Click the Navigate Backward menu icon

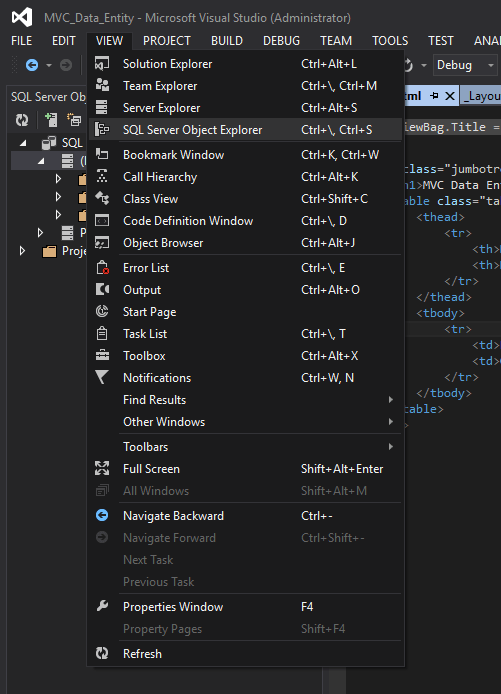102,515
